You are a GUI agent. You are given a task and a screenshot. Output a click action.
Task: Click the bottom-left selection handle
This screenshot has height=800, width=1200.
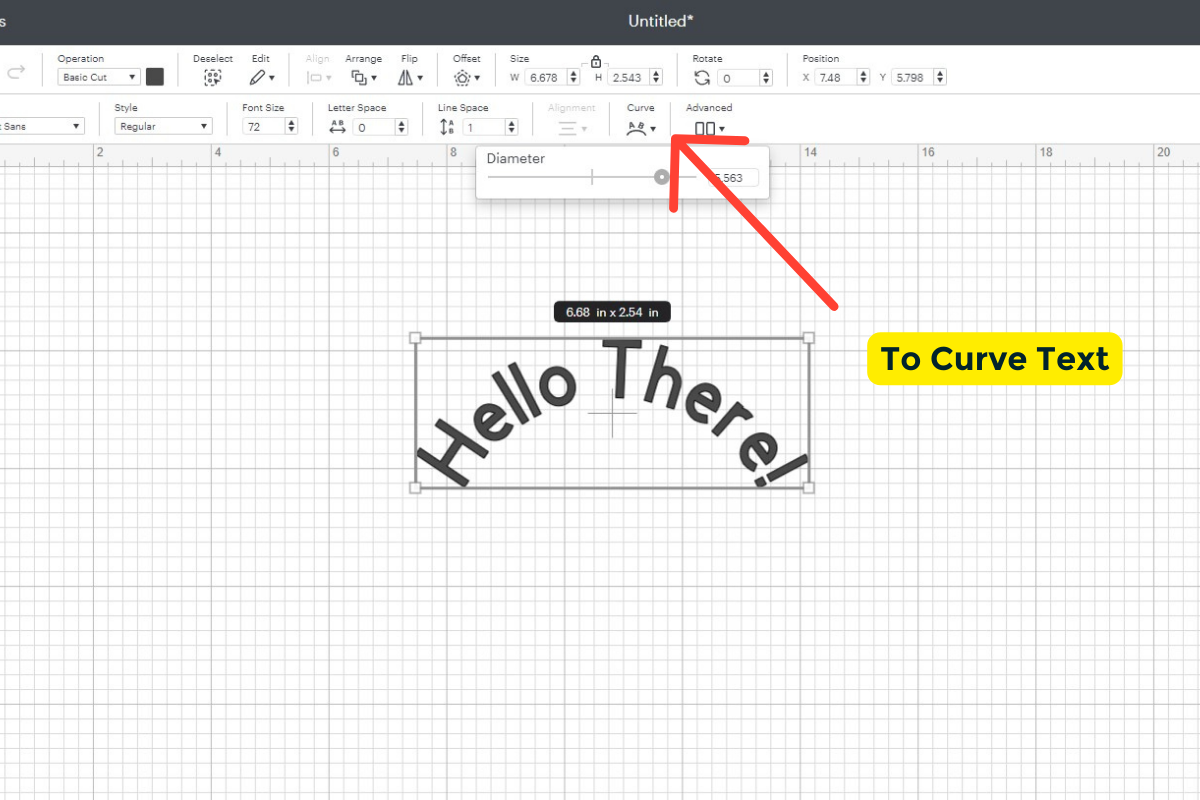(x=416, y=487)
